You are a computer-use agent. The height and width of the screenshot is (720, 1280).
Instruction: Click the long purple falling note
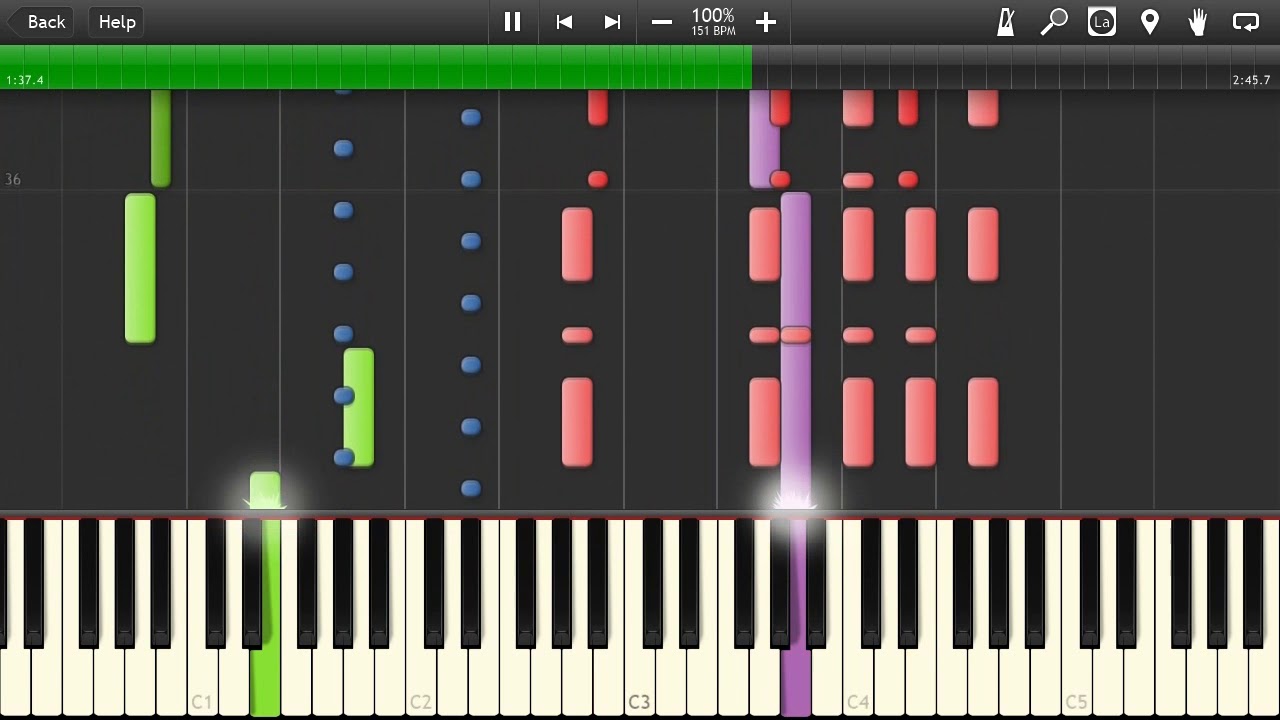pyautogui.click(x=796, y=350)
